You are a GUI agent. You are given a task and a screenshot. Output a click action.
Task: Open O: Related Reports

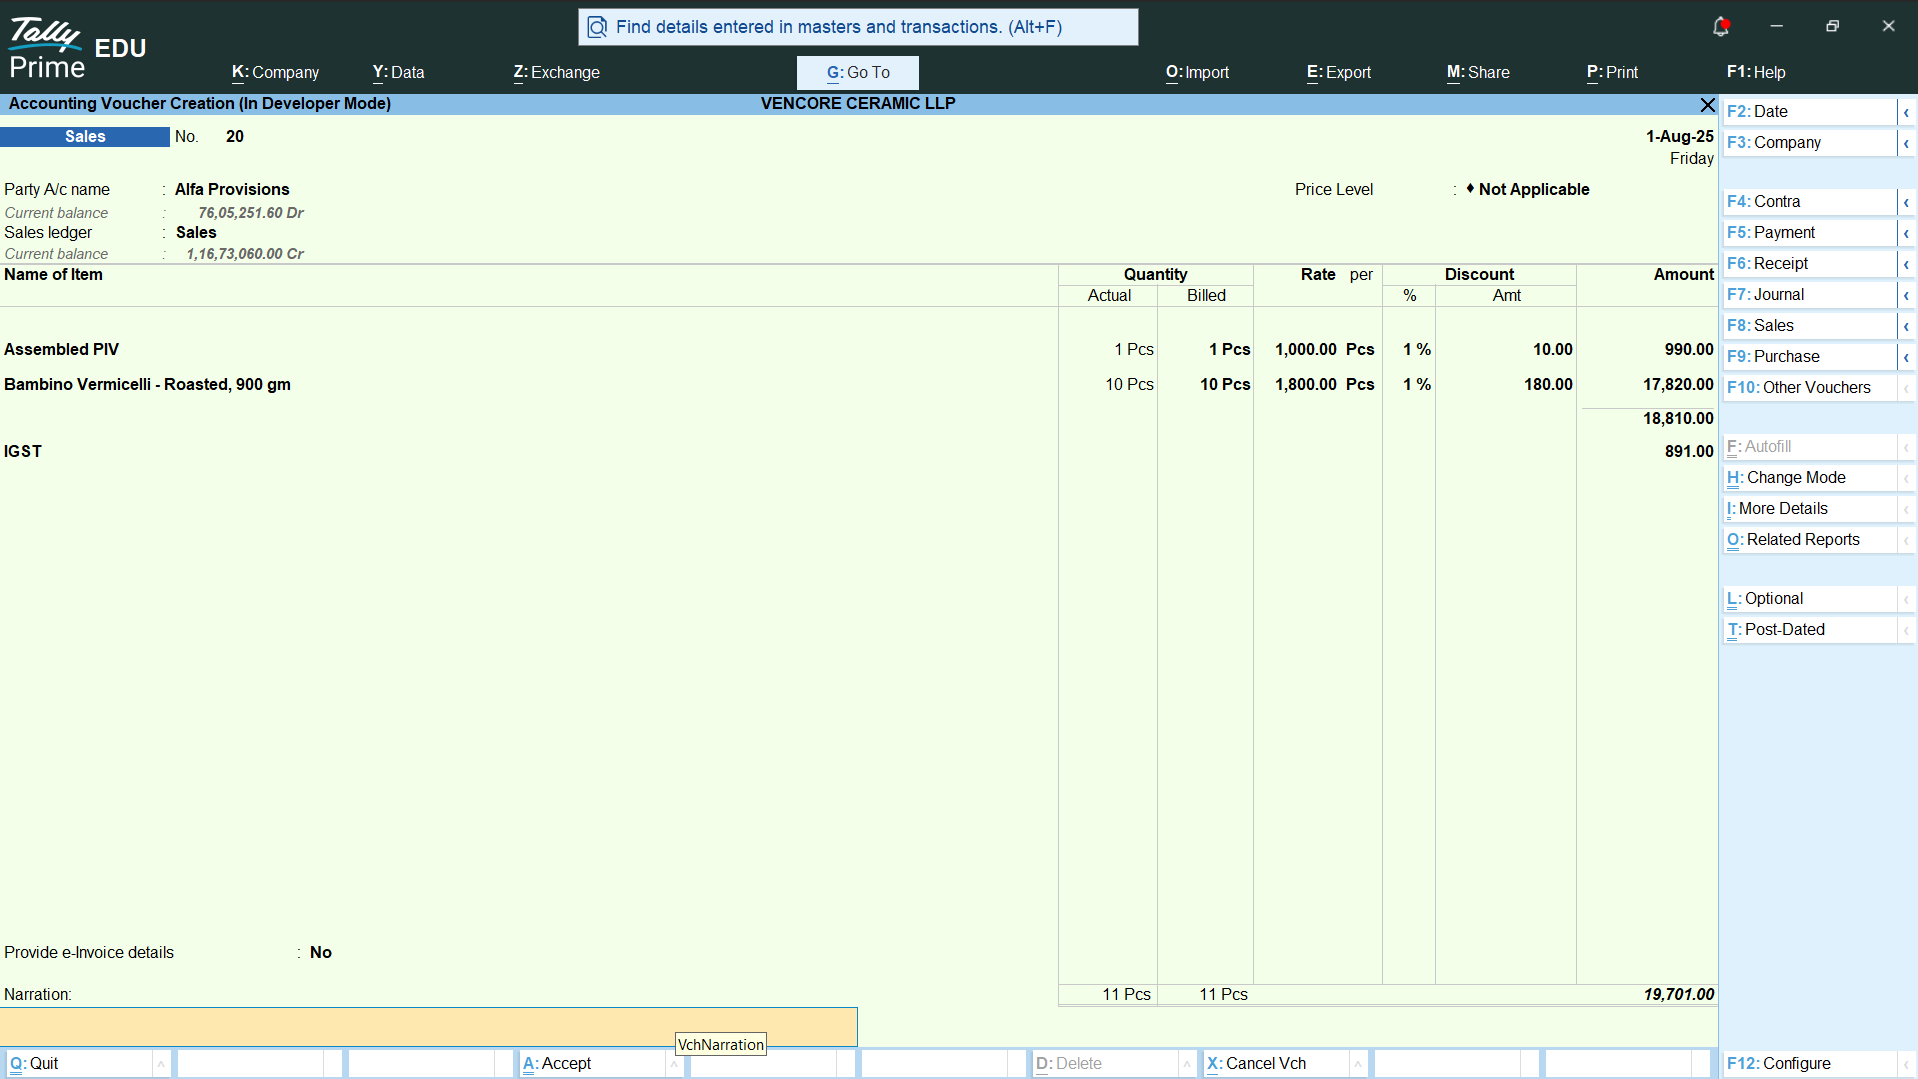[1809, 540]
